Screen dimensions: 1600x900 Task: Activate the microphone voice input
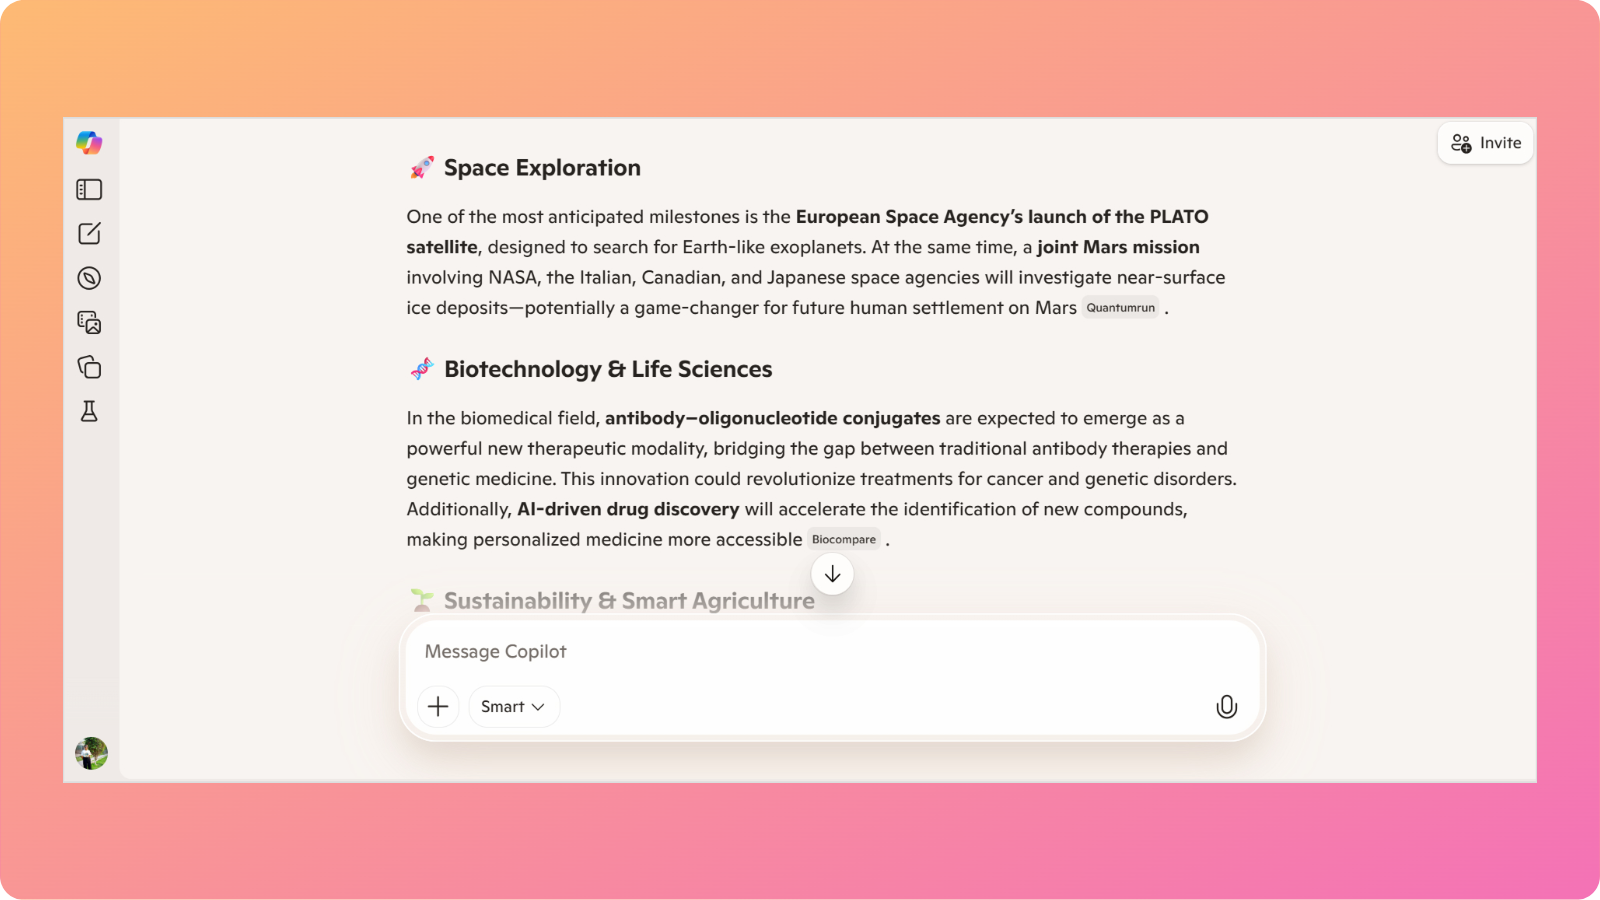coord(1226,707)
